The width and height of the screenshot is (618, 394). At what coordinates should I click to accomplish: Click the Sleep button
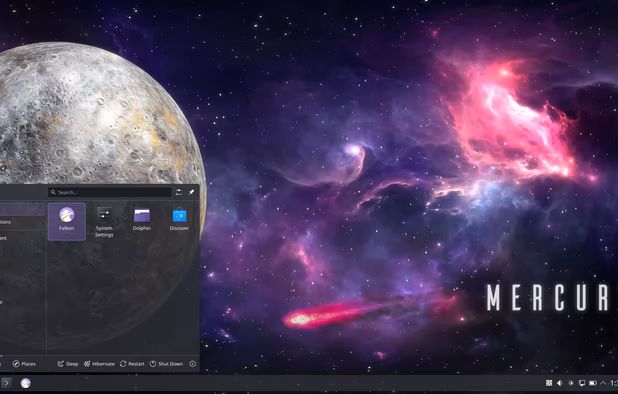tap(68, 364)
